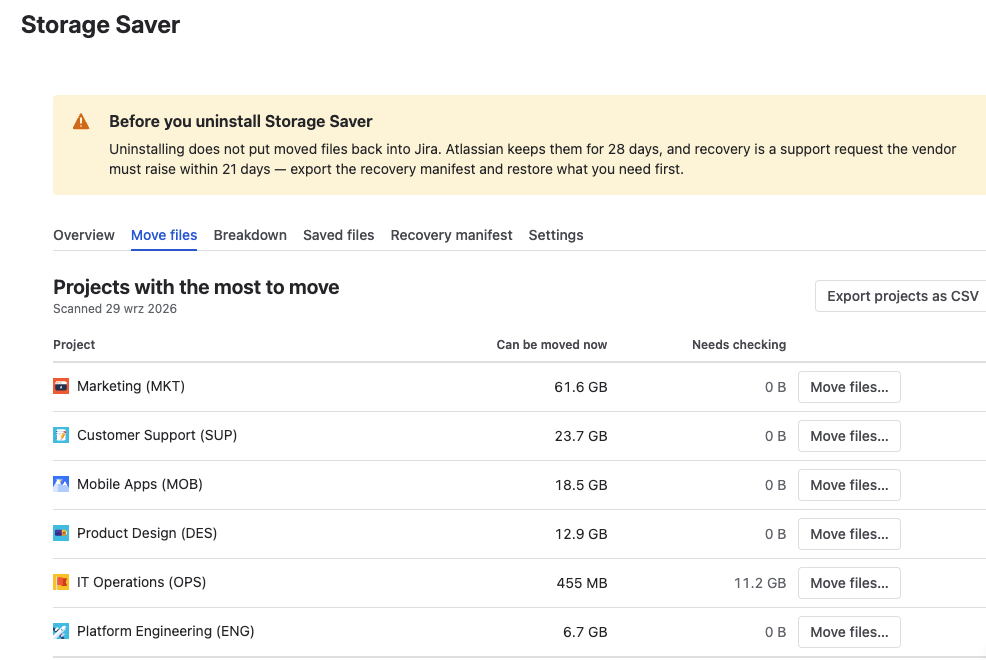Click the Scanned 29 wrz 2026 text
The width and height of the screenshot is (986, 660).
click(x=115, y=309)
